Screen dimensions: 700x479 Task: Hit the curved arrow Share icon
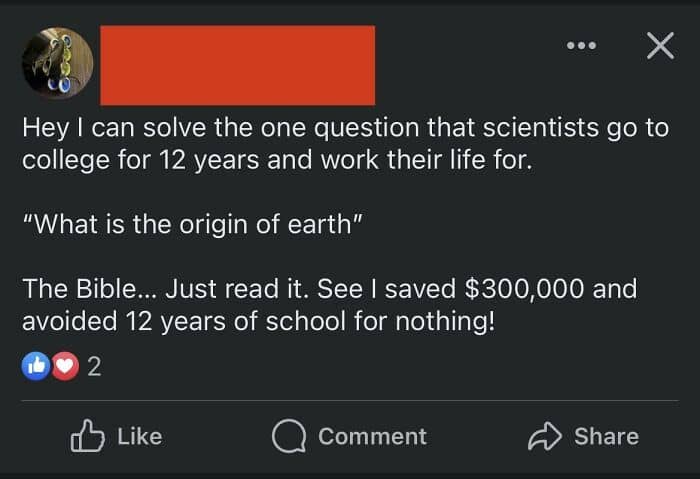545,436
